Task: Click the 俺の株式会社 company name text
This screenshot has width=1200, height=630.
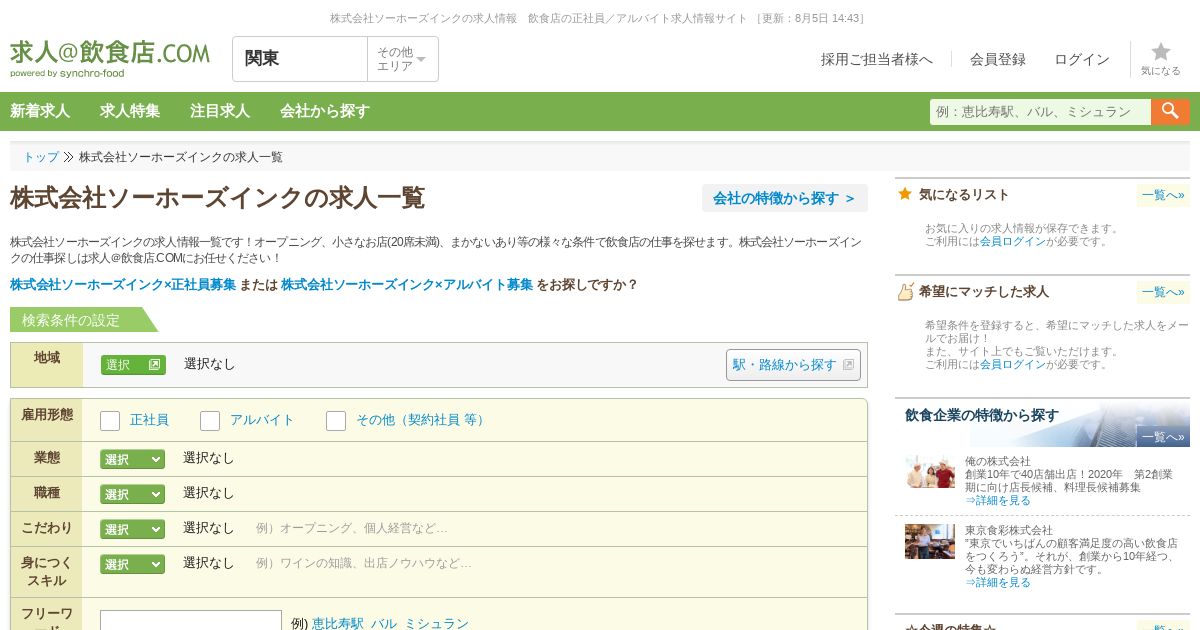Action: click(998, 461)
